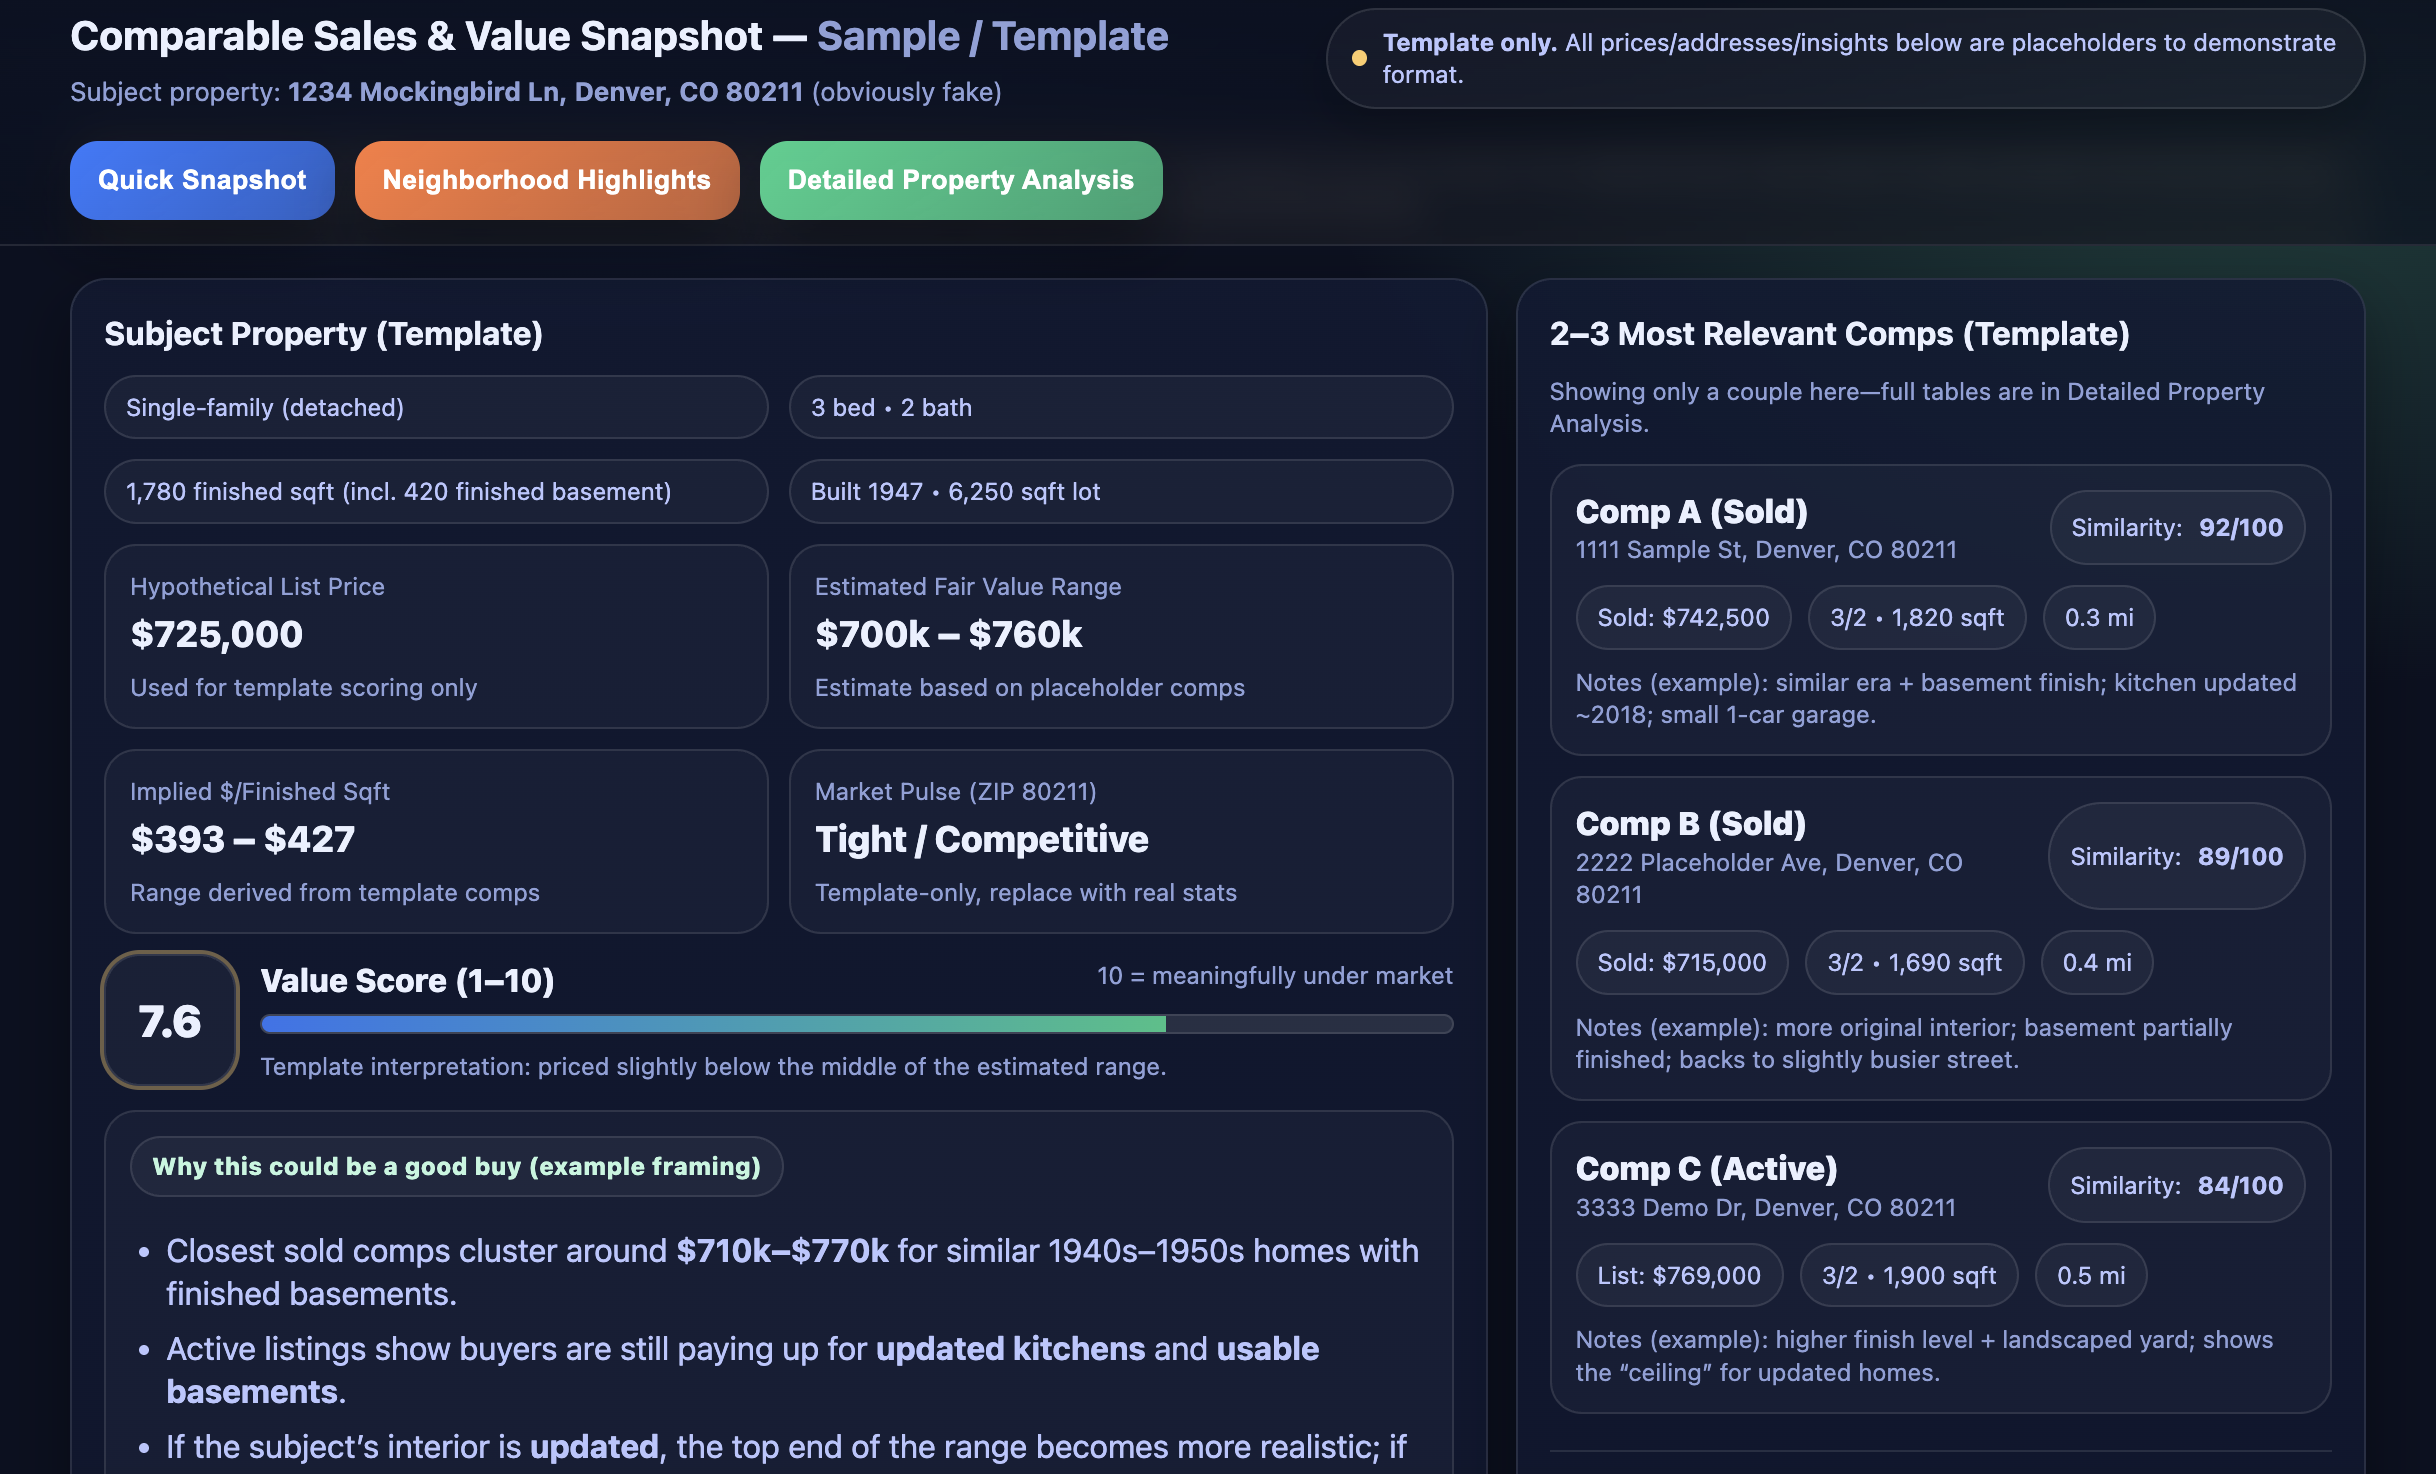
Task: Switch to the Quick Snapshot tab
Action: click(201, 180)
